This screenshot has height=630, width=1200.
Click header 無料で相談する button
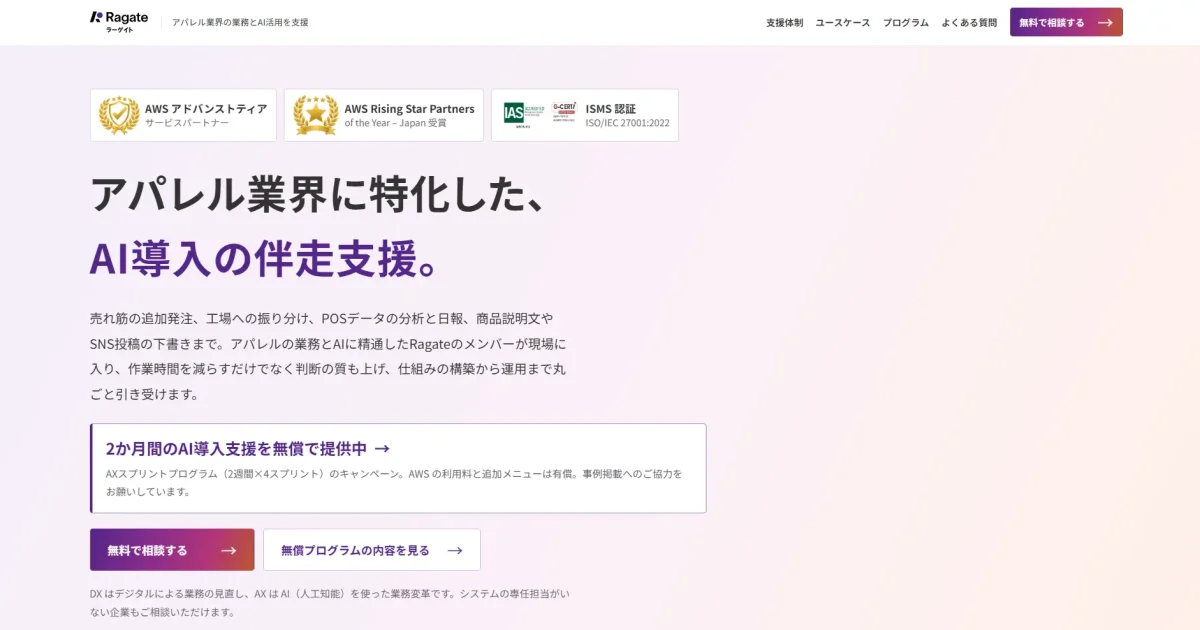1066,22
